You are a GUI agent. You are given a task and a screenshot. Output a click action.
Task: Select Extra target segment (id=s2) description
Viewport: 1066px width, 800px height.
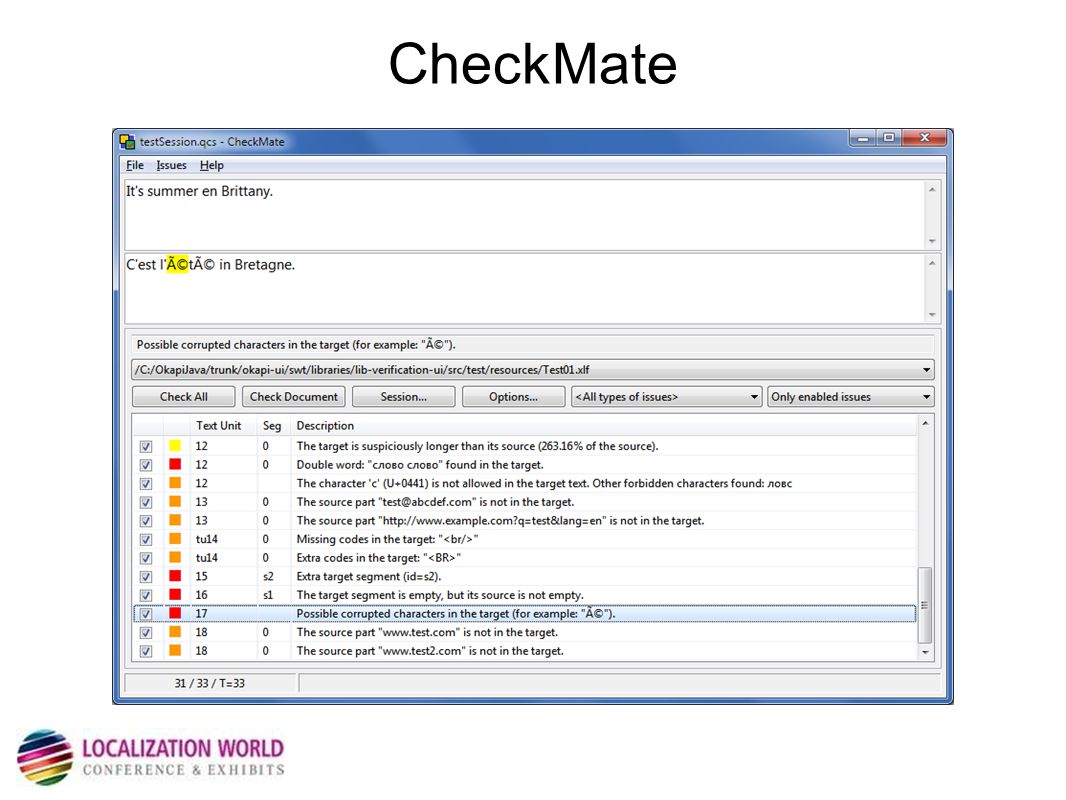coord(368,576)
